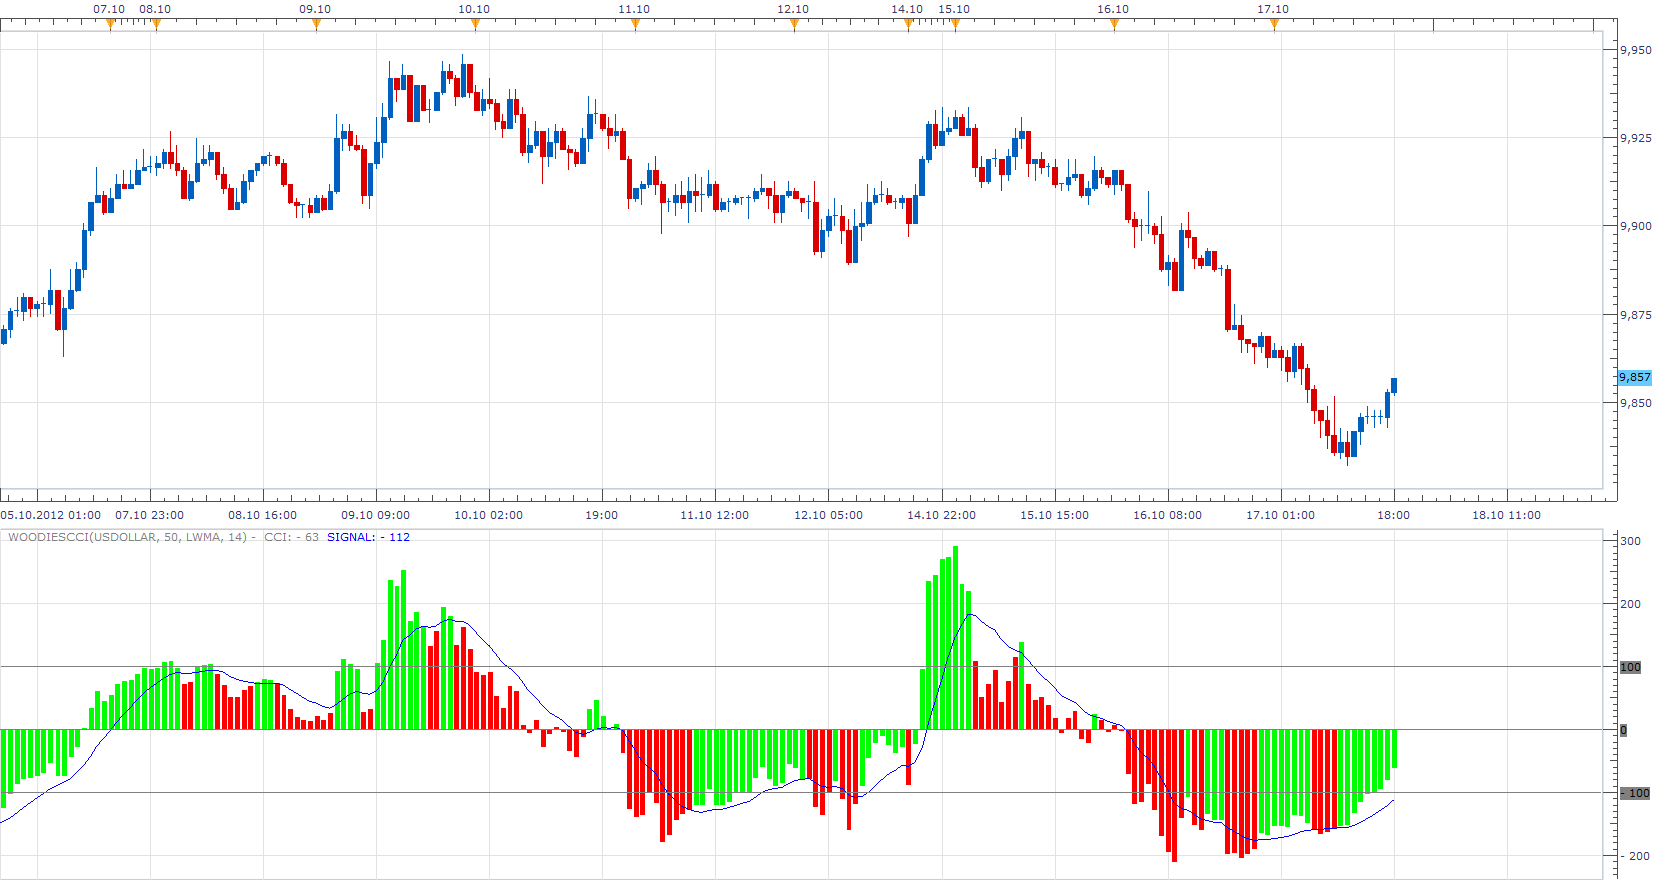1674x880 pixels.
Task: Click the 12.10 day marker
Action: click(794, 25)
